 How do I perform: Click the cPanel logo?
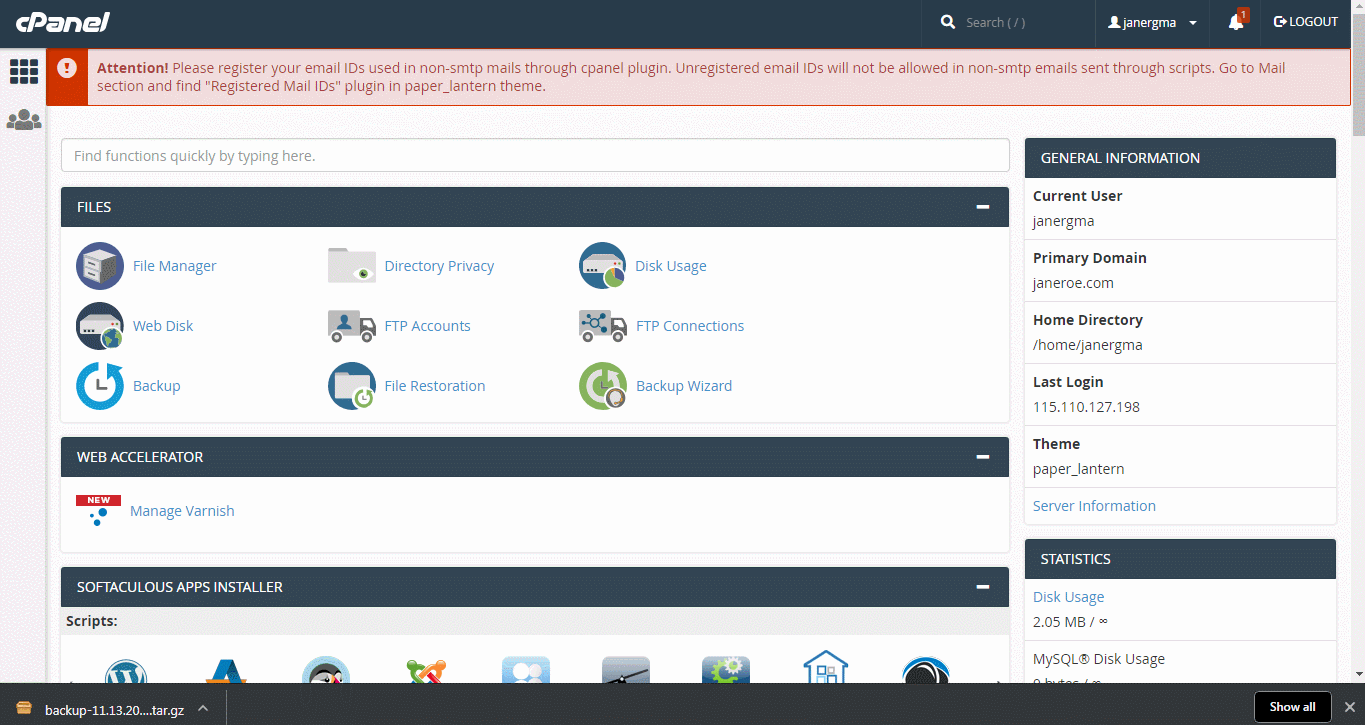63,22
